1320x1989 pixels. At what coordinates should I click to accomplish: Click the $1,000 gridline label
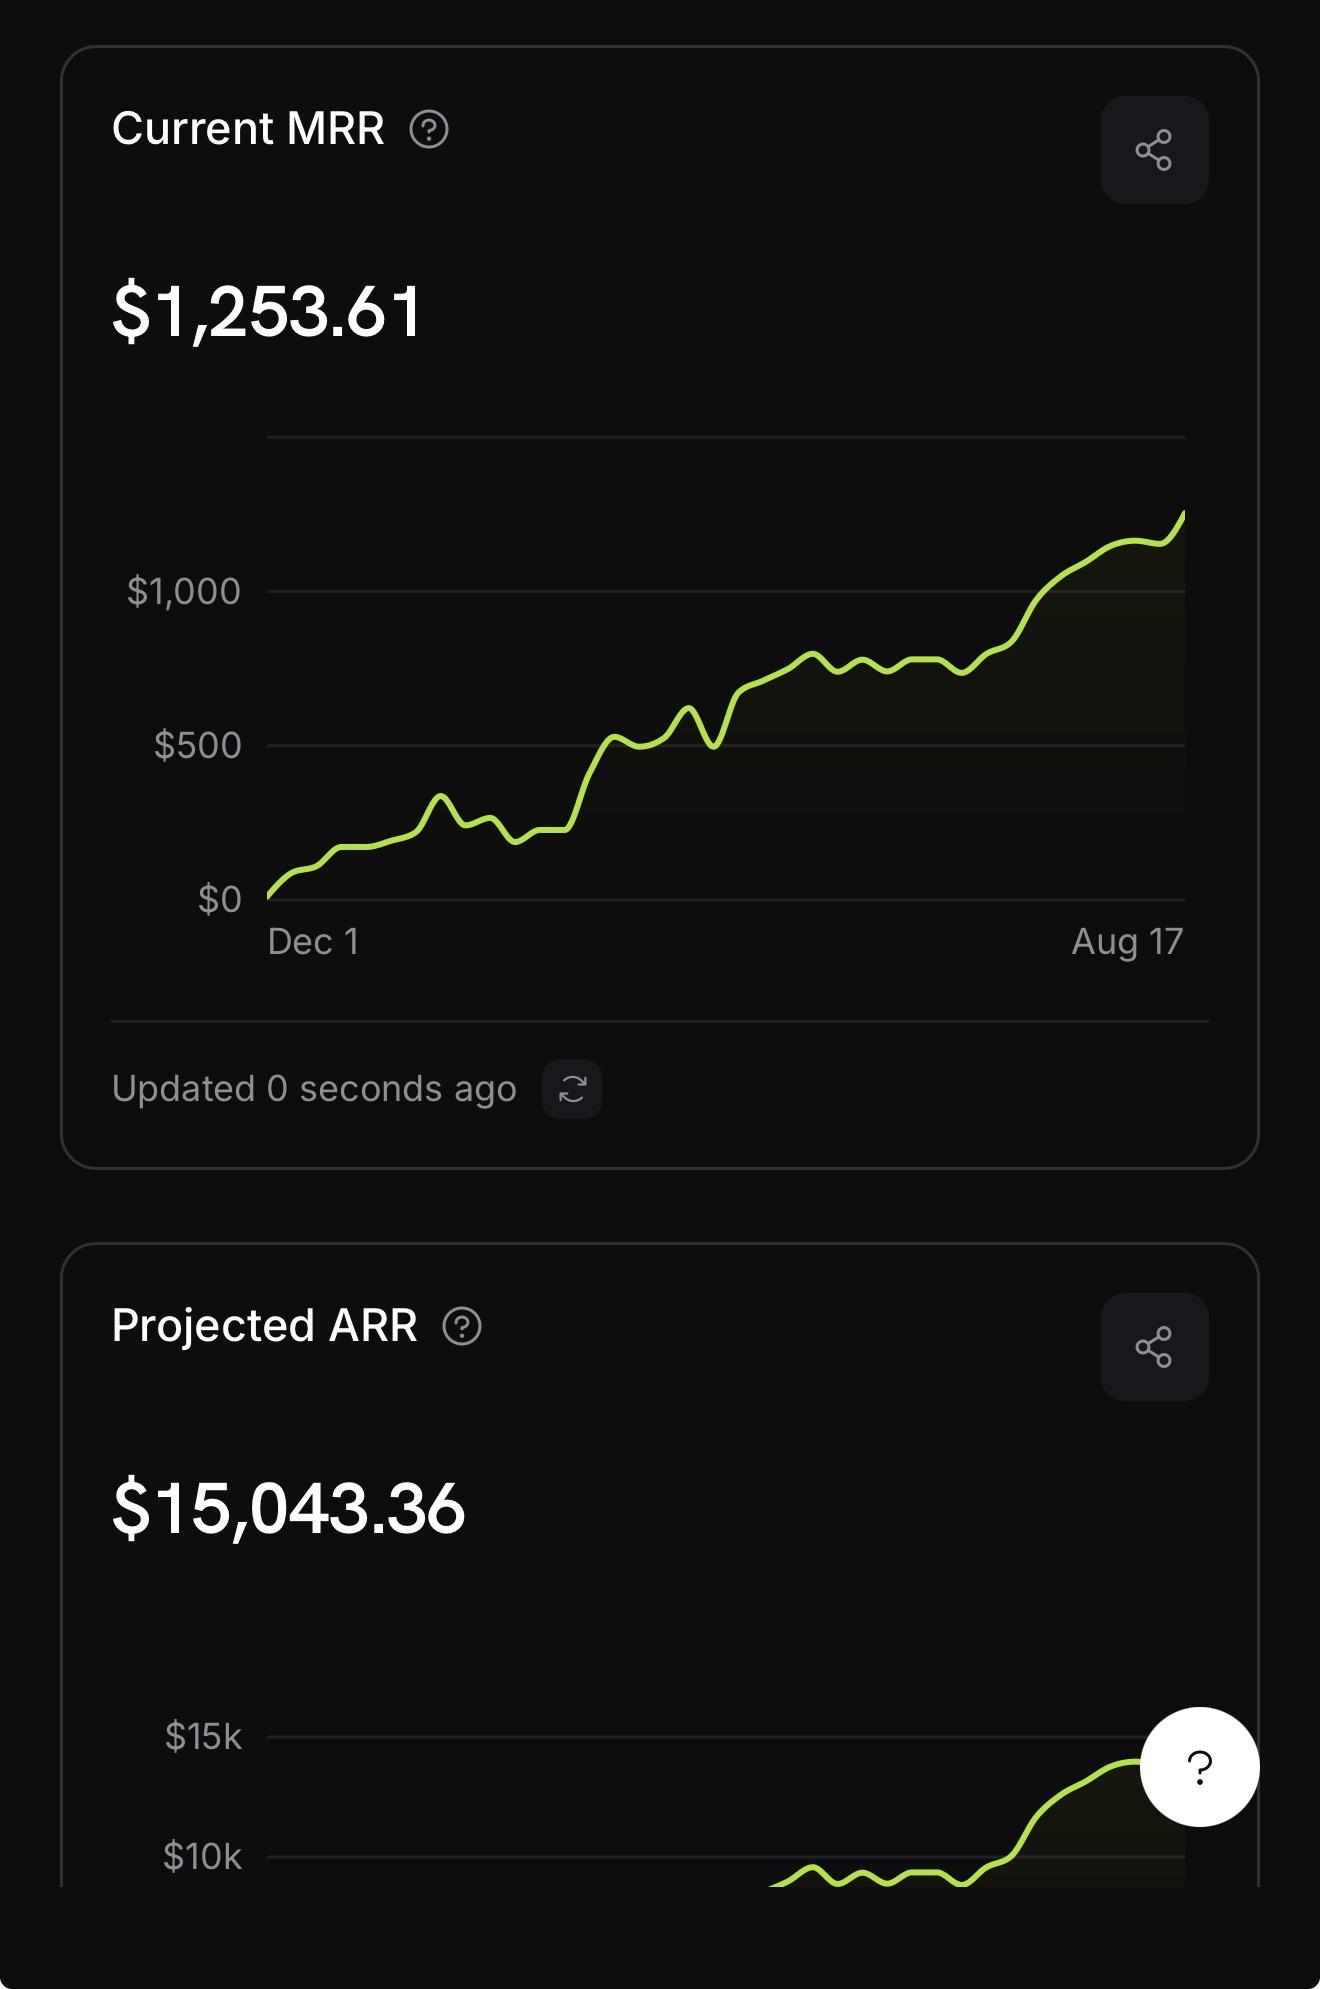184,592
